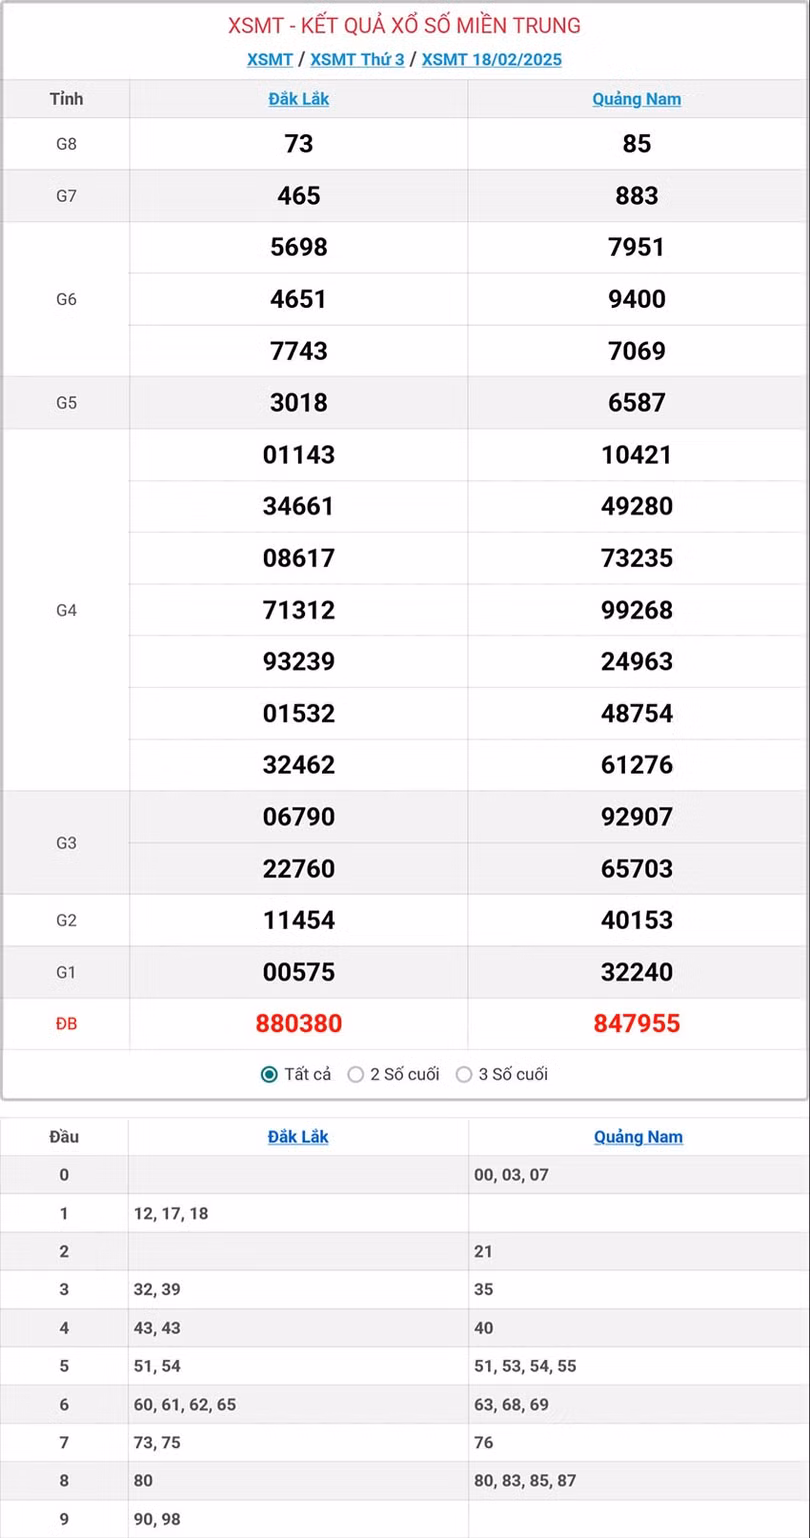810x1538 pixels.
Task: Click Quảng Nam link in Đầu table
Action: click(638, 1136)
